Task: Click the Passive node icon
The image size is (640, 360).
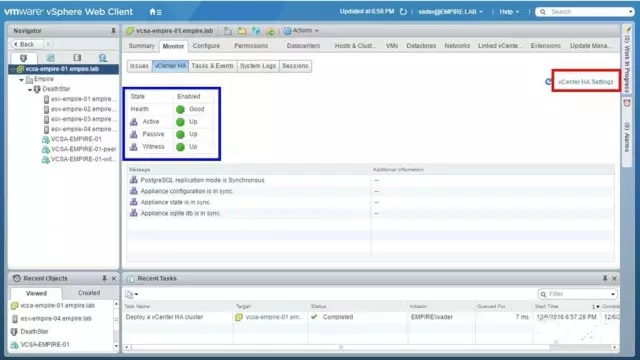Action: point(133,134)
